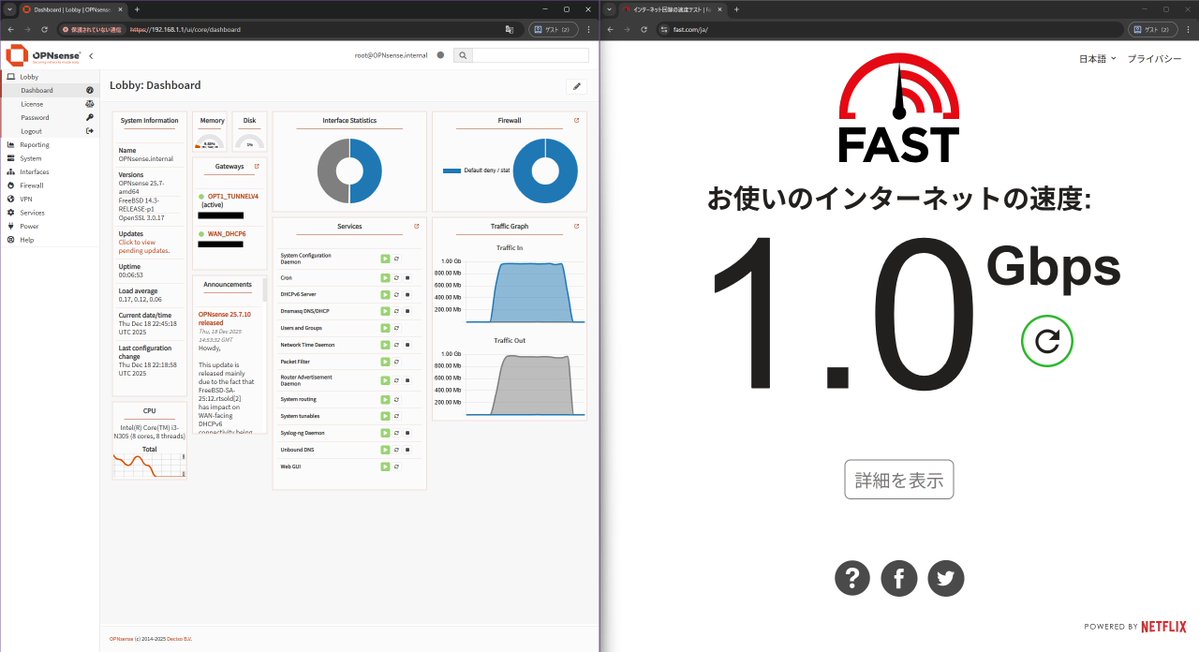Stop the Syslog-ng Daemon

[408, 433]
